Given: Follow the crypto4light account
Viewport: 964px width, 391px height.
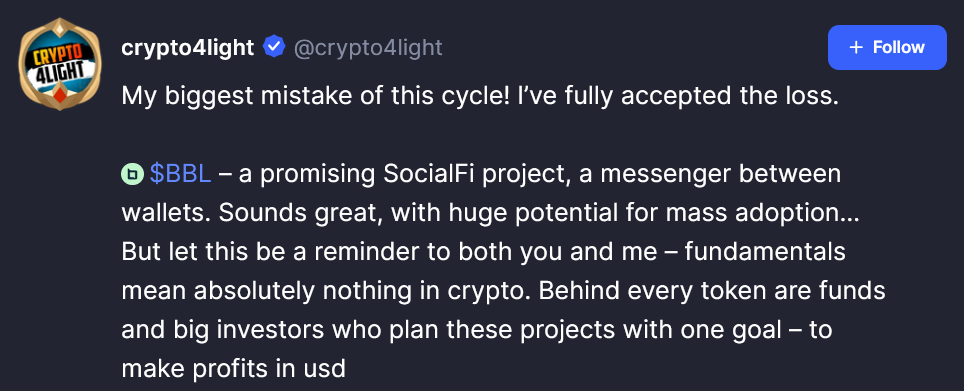Looking at the screenshot, I should click(x=887, y=47).
